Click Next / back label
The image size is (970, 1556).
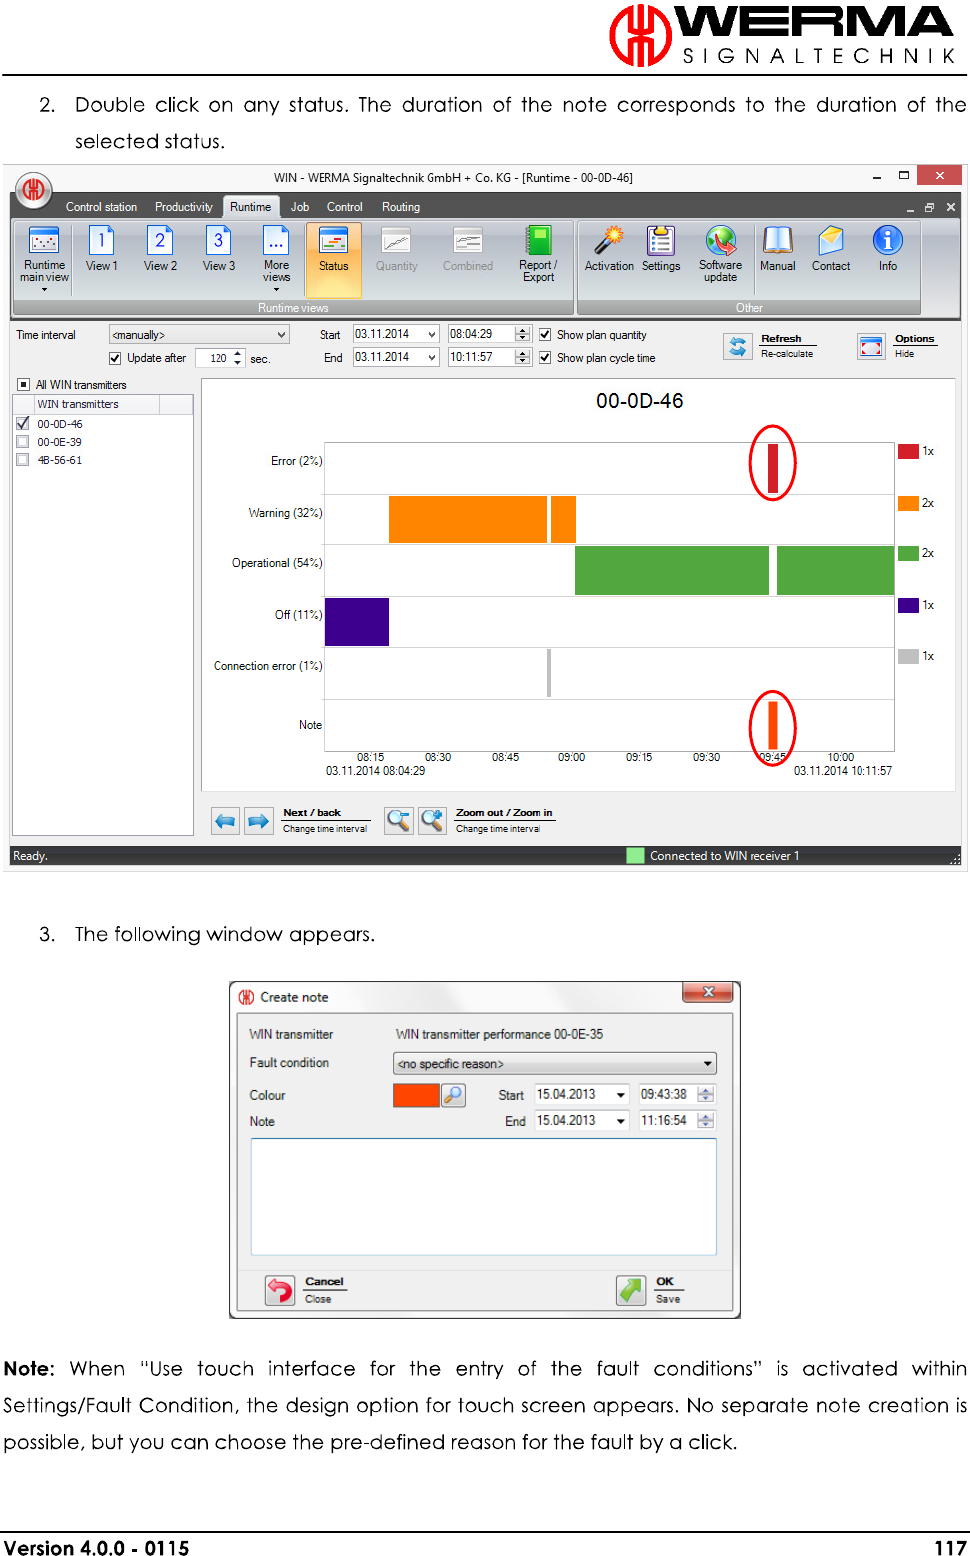[x=312, y=813]
